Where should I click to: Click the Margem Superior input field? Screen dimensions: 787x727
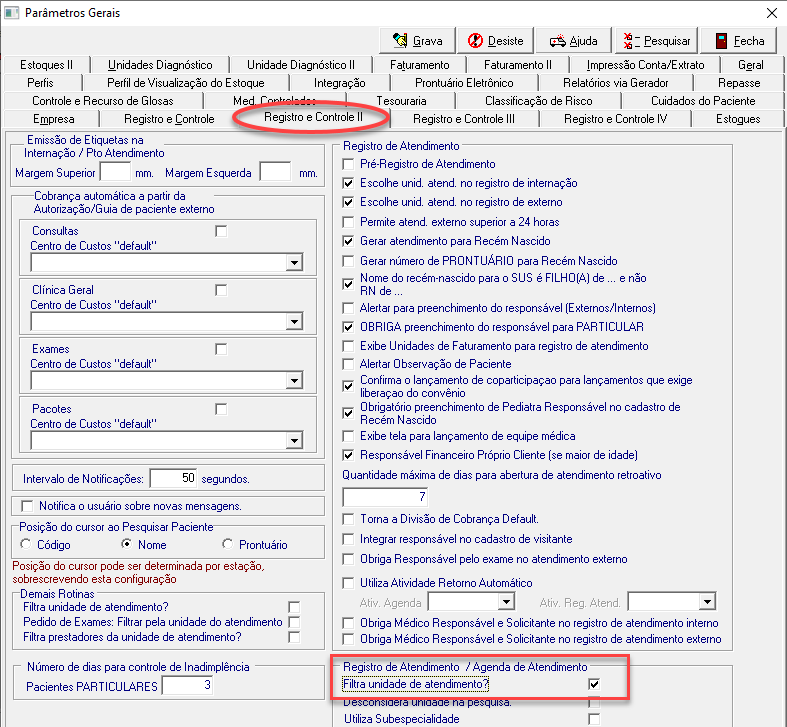(115, 172)
